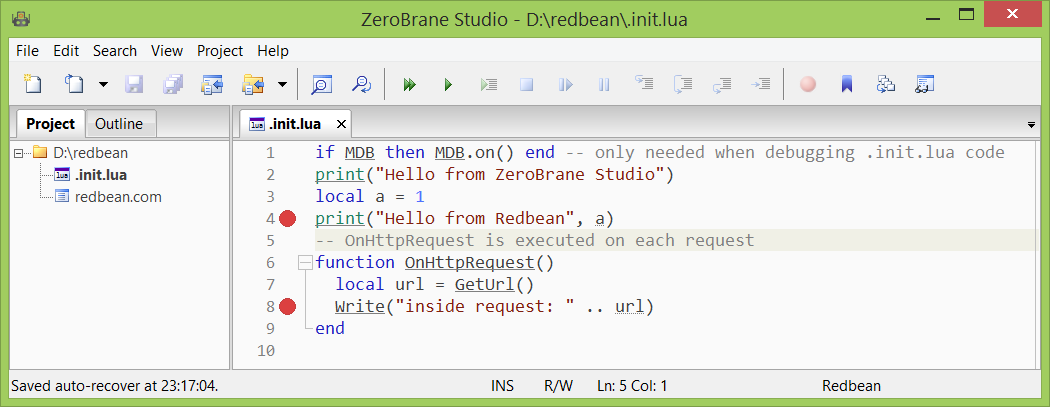Click the Step Into icon
The image size is (1050, 407).
[644, 84]
